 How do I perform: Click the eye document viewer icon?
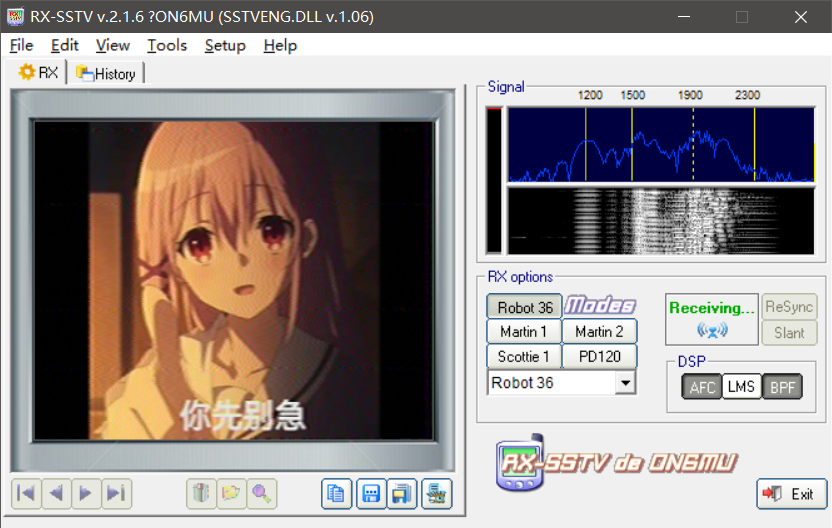[437, 494]
